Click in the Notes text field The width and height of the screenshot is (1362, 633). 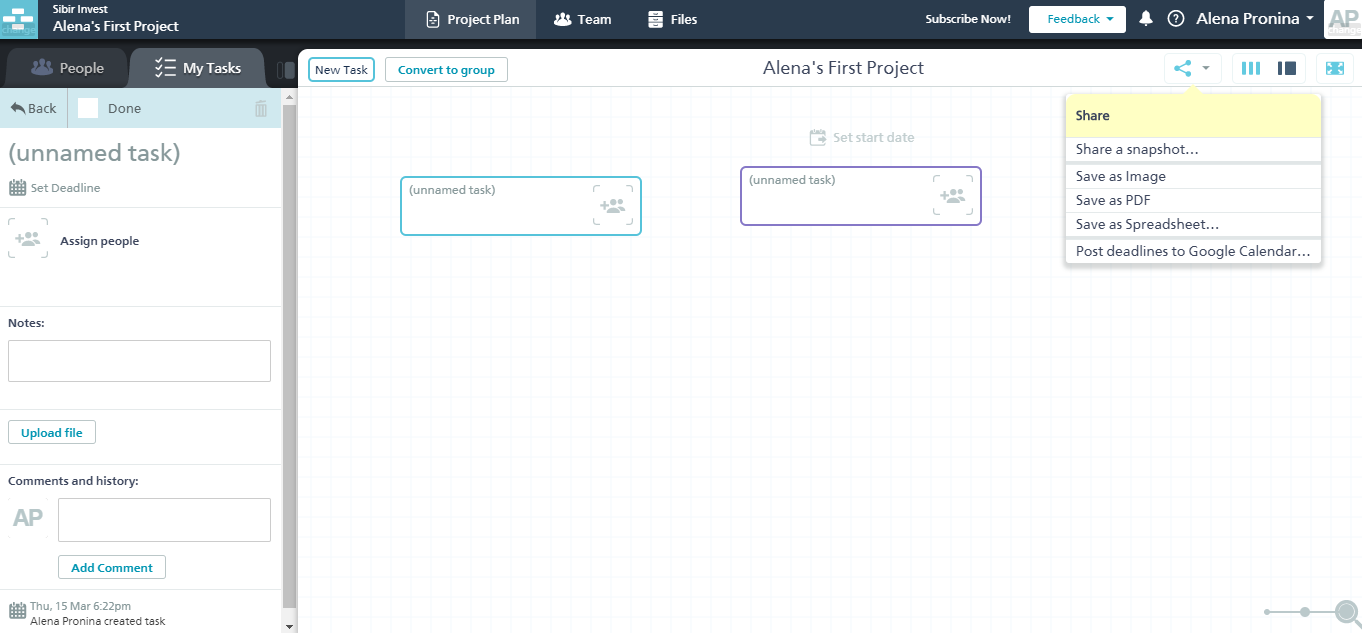click(139, 361)
